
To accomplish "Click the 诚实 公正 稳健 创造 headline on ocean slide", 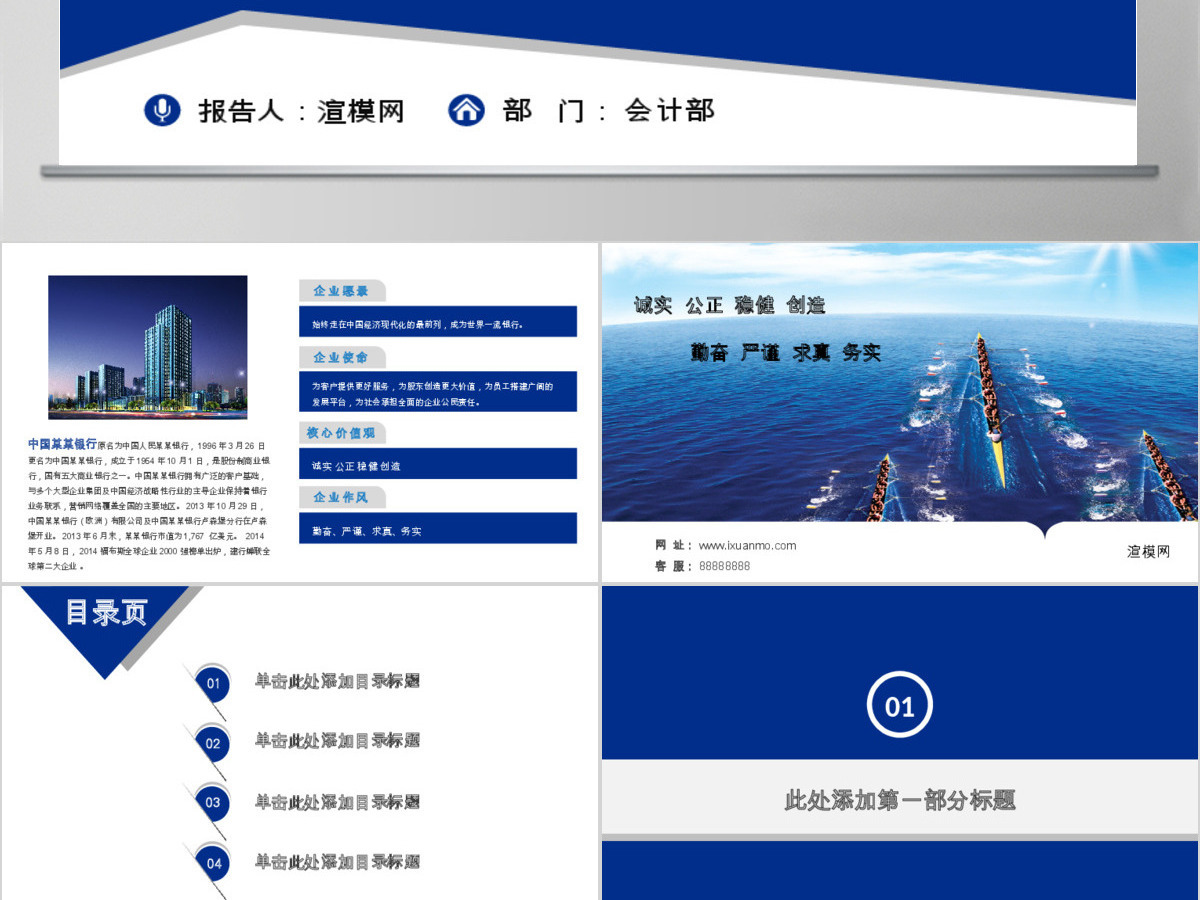I will pos(730,306).
